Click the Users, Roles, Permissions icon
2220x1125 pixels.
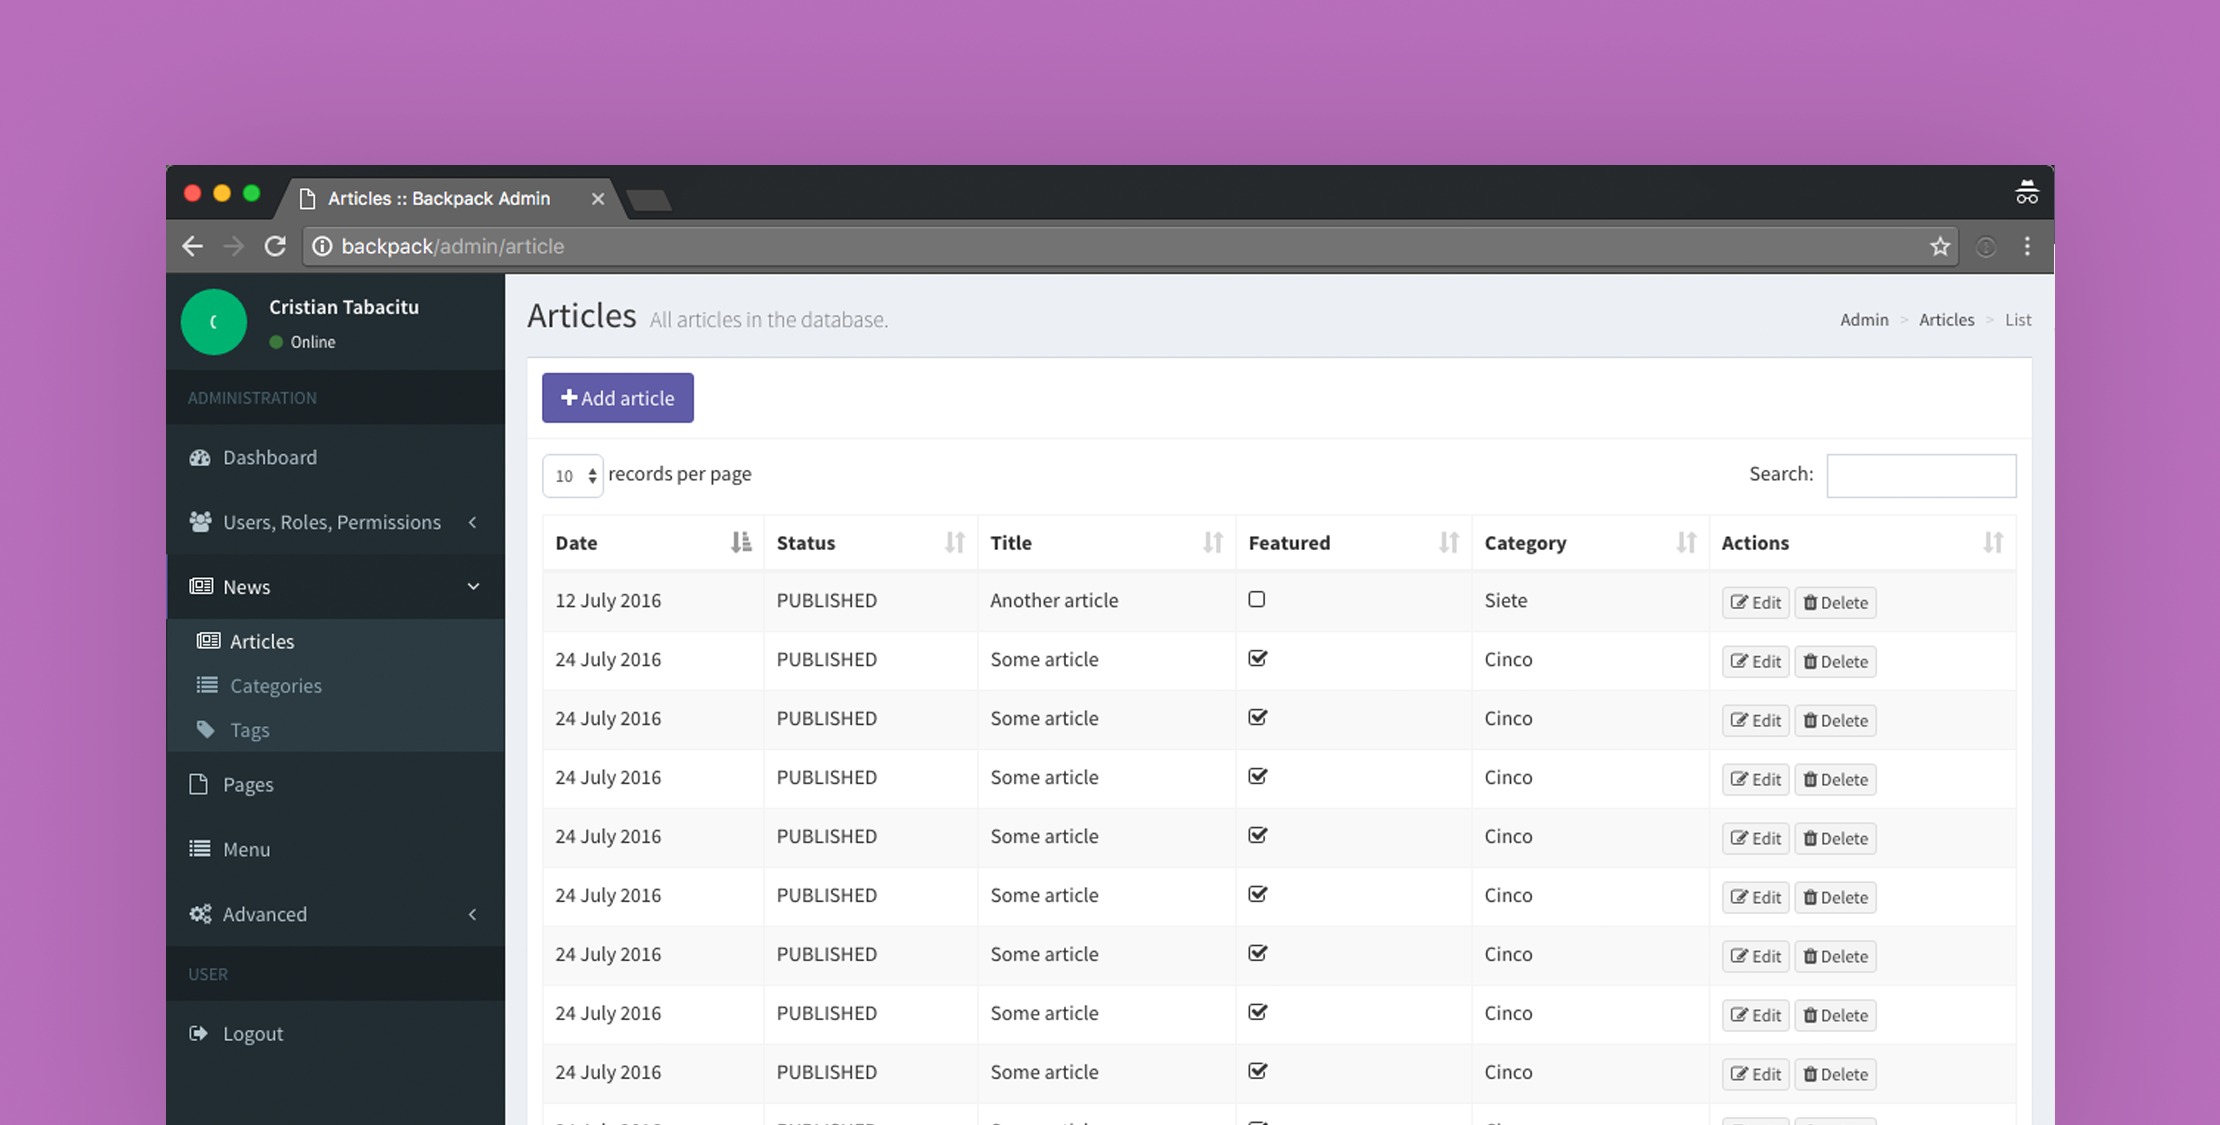(199, 521)
